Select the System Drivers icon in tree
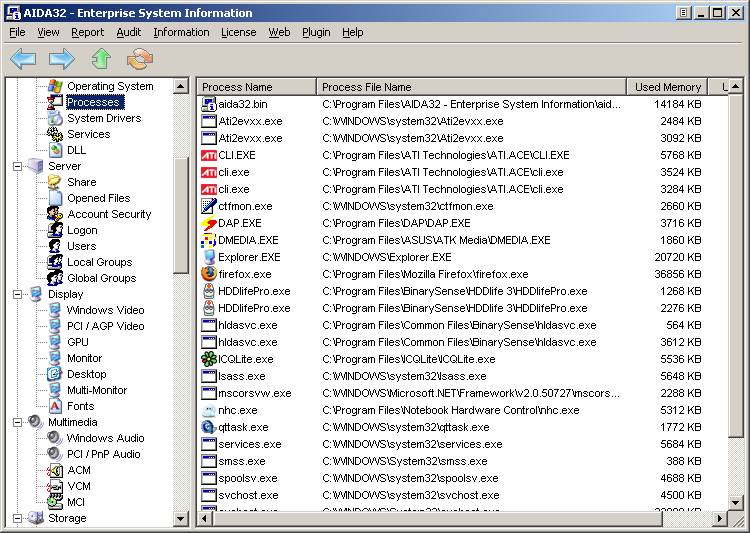Screen dimensions: 750x533 (55, 118)
